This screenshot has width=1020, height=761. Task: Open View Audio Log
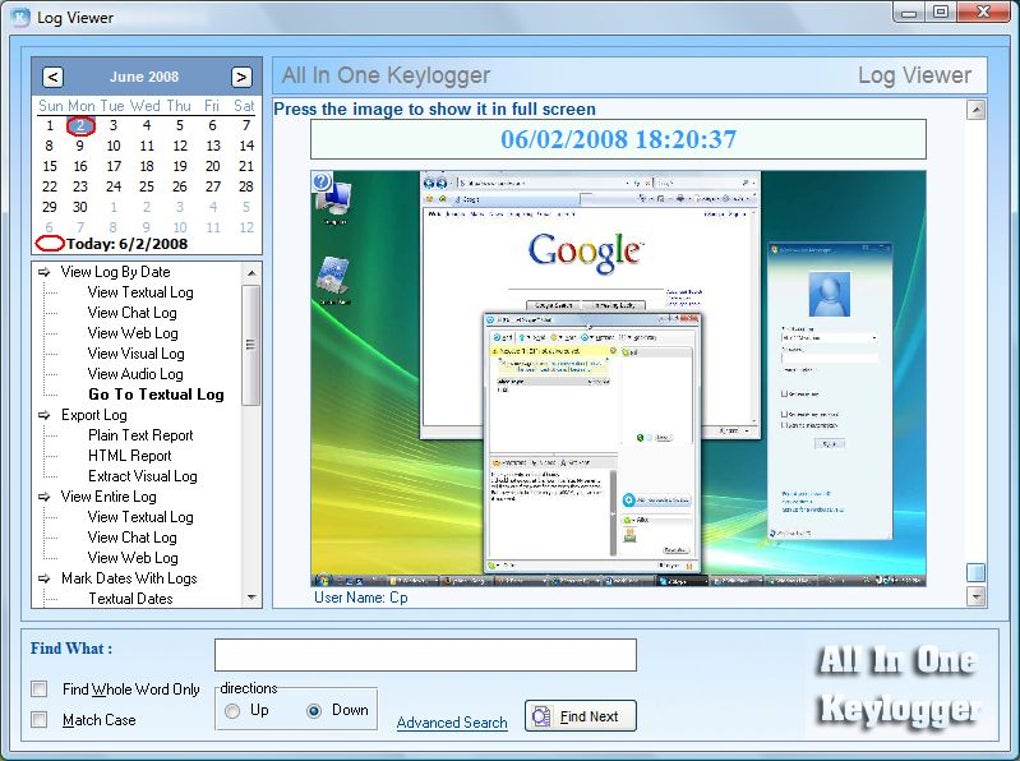[135, 374]
